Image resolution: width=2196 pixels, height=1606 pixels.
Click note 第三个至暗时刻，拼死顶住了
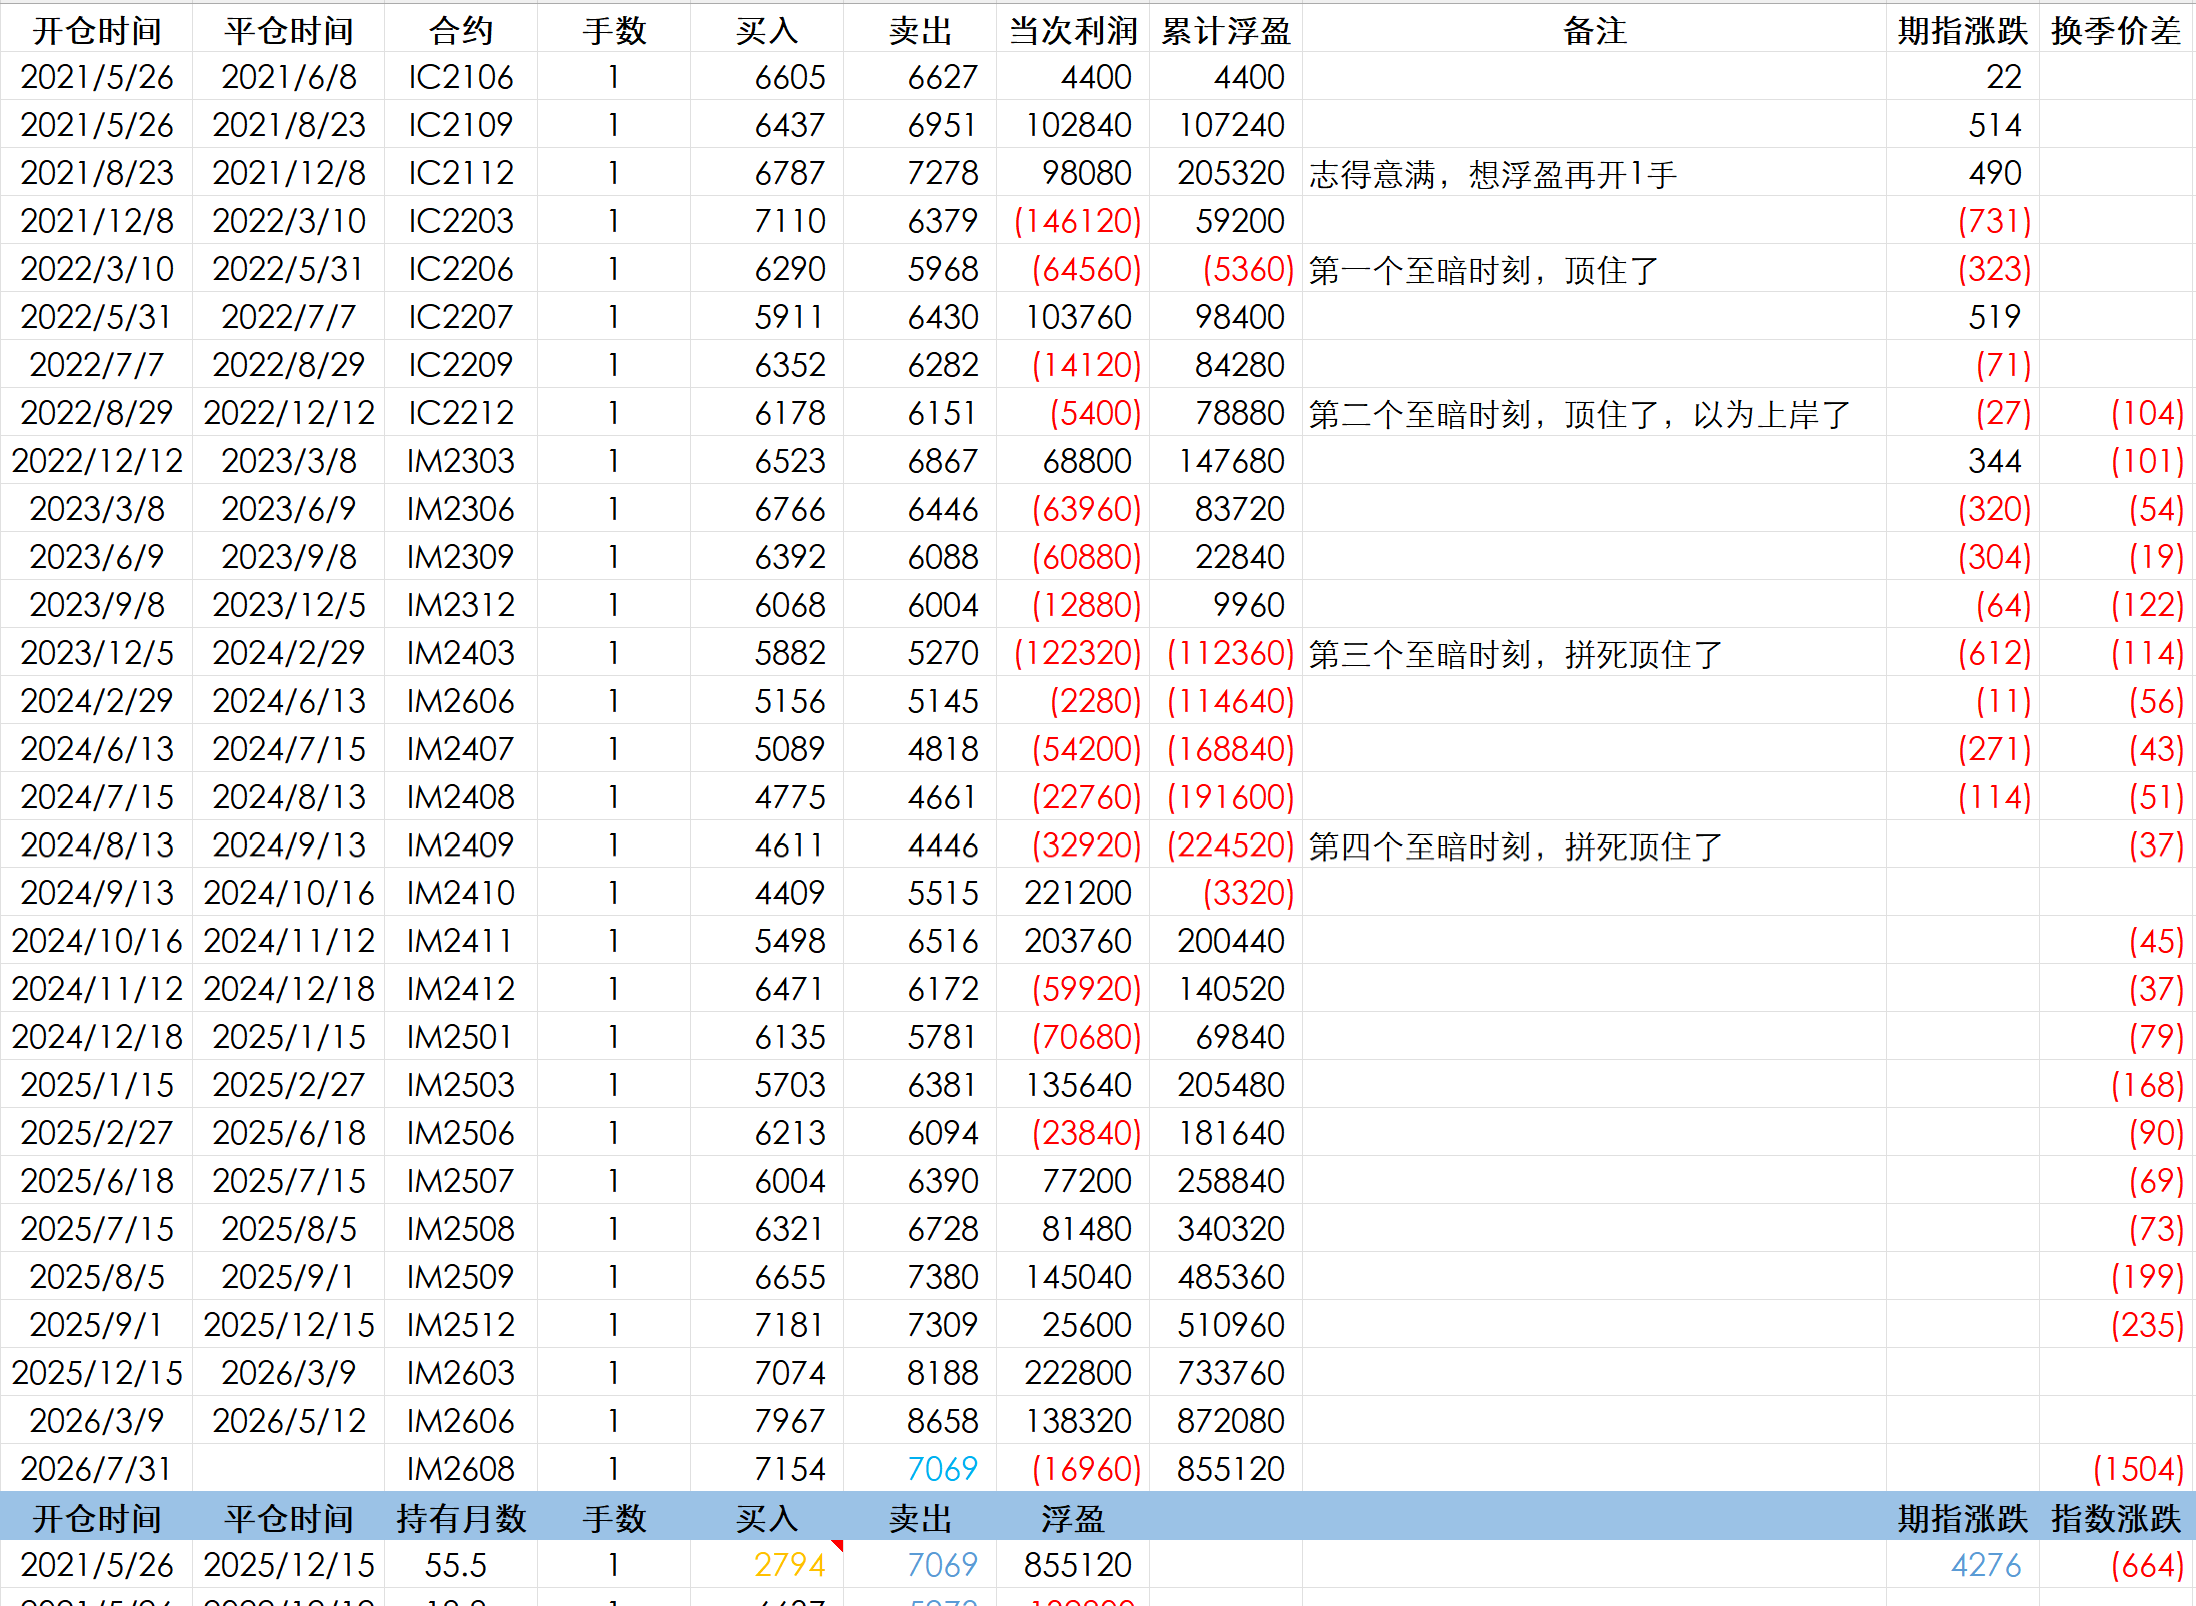(x=1516, y=655)
